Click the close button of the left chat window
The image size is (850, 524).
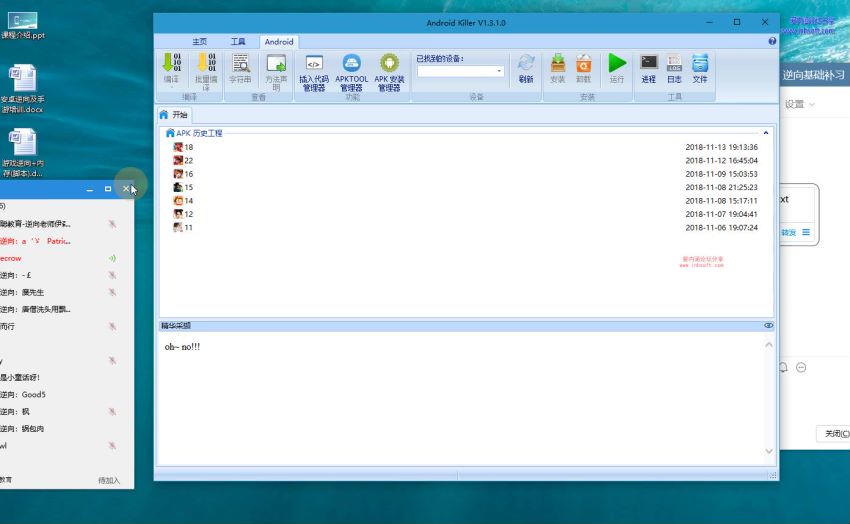point(126,189)
